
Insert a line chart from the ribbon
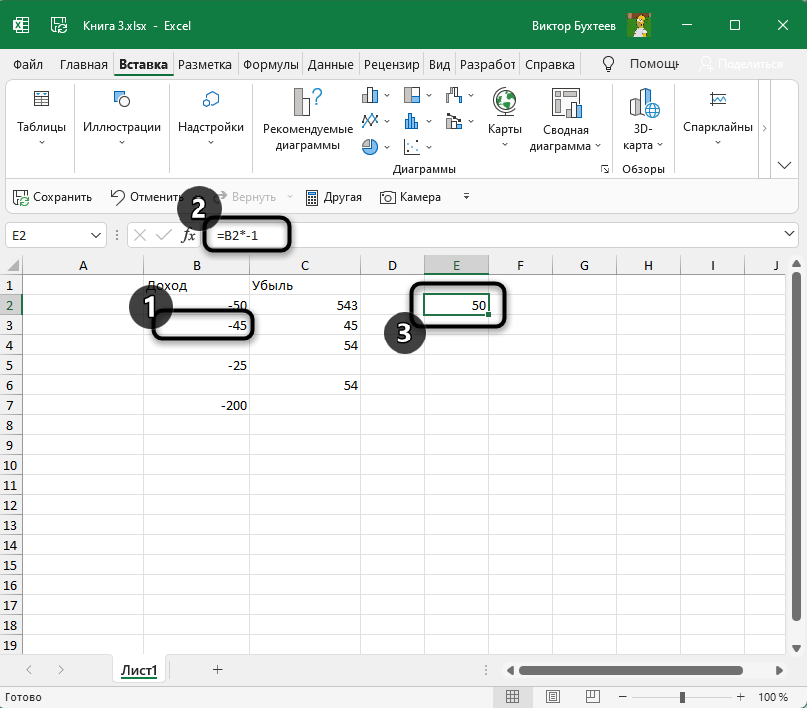tap(371, 121)
